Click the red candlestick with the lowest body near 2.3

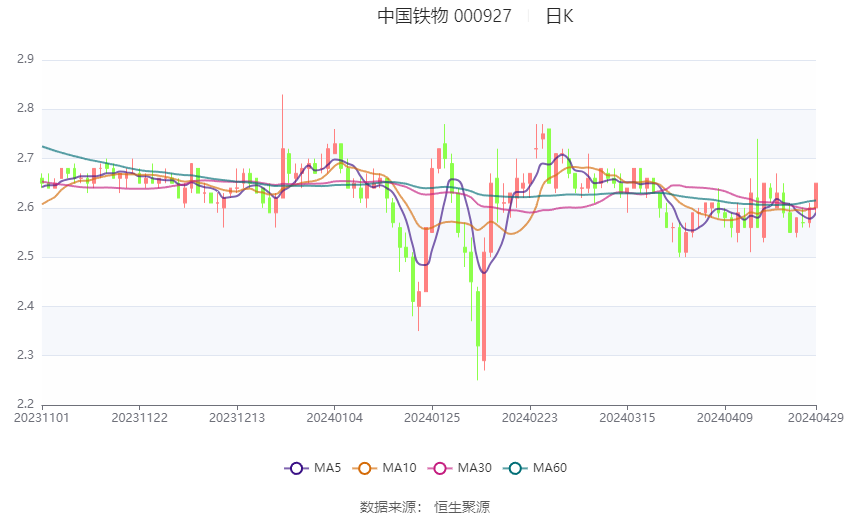click(484, 306)
